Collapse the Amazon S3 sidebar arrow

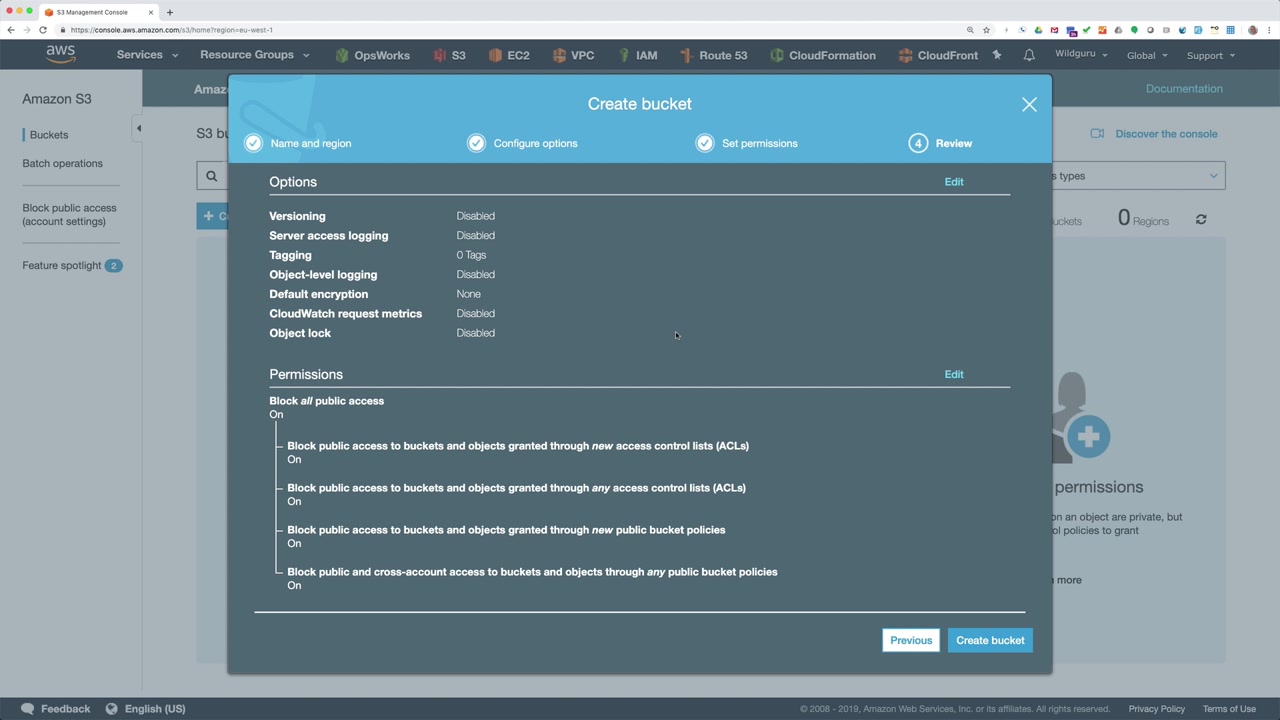138,128
